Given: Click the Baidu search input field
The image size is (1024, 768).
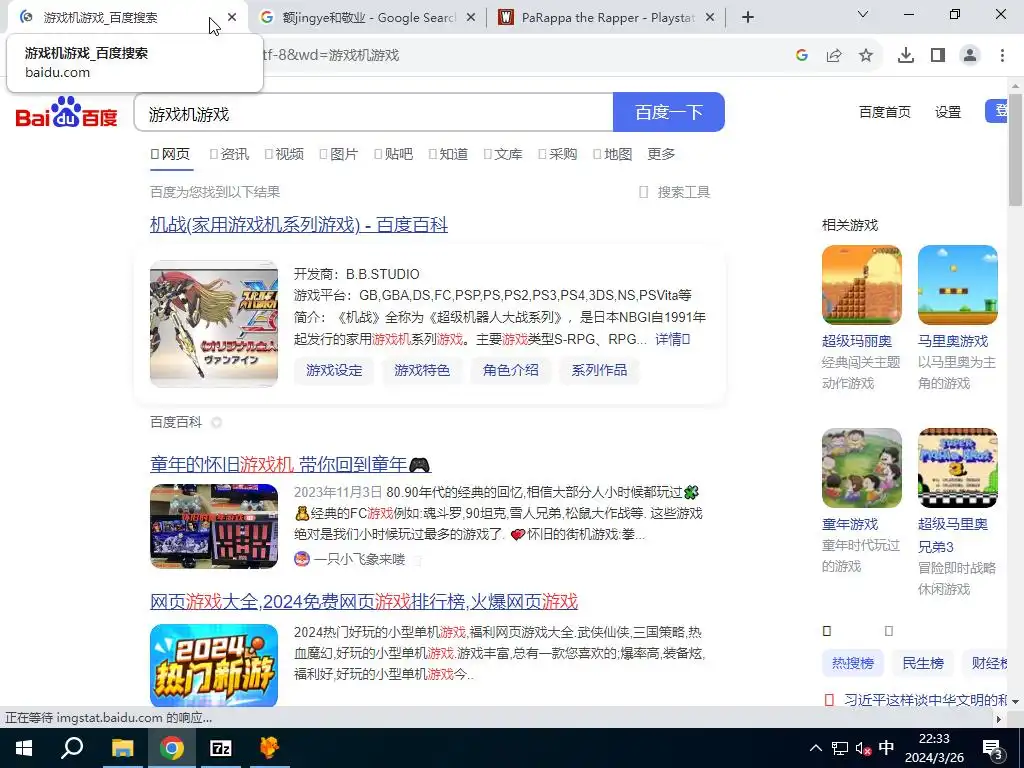Looking at the screenshot, I should [x=374, y=112].
